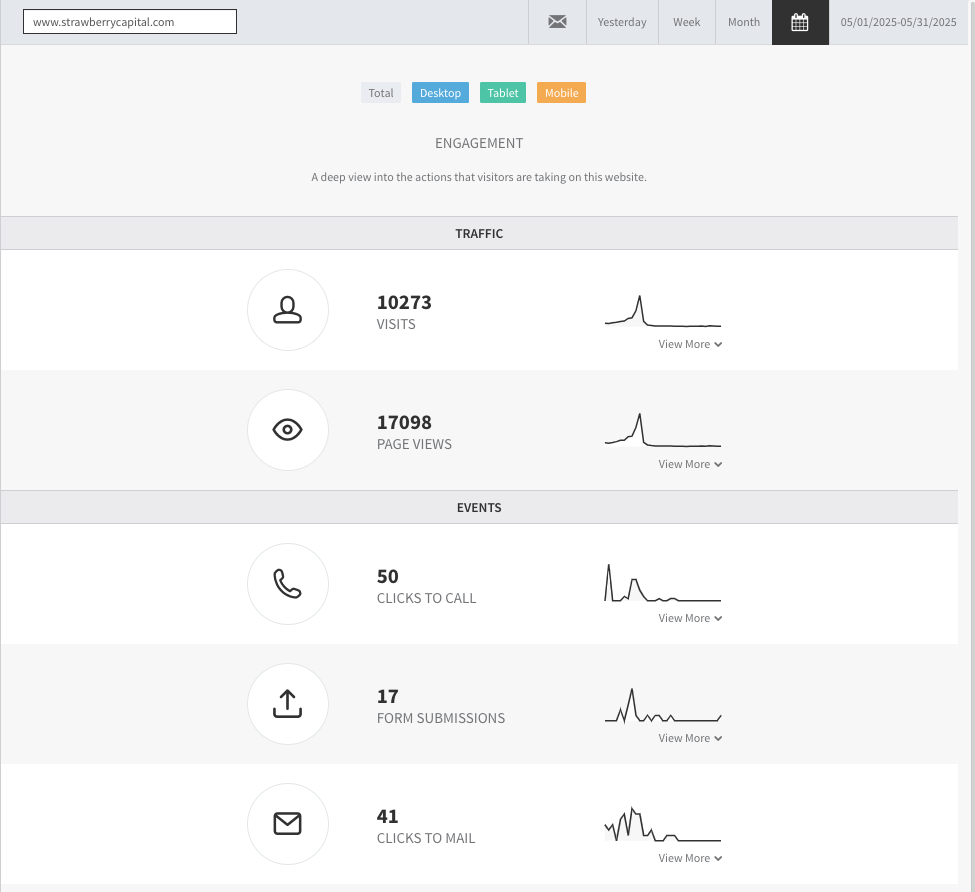Expand View More under Clicks to Call
Screen dimensions: 975x892
[x=690, y=618]
